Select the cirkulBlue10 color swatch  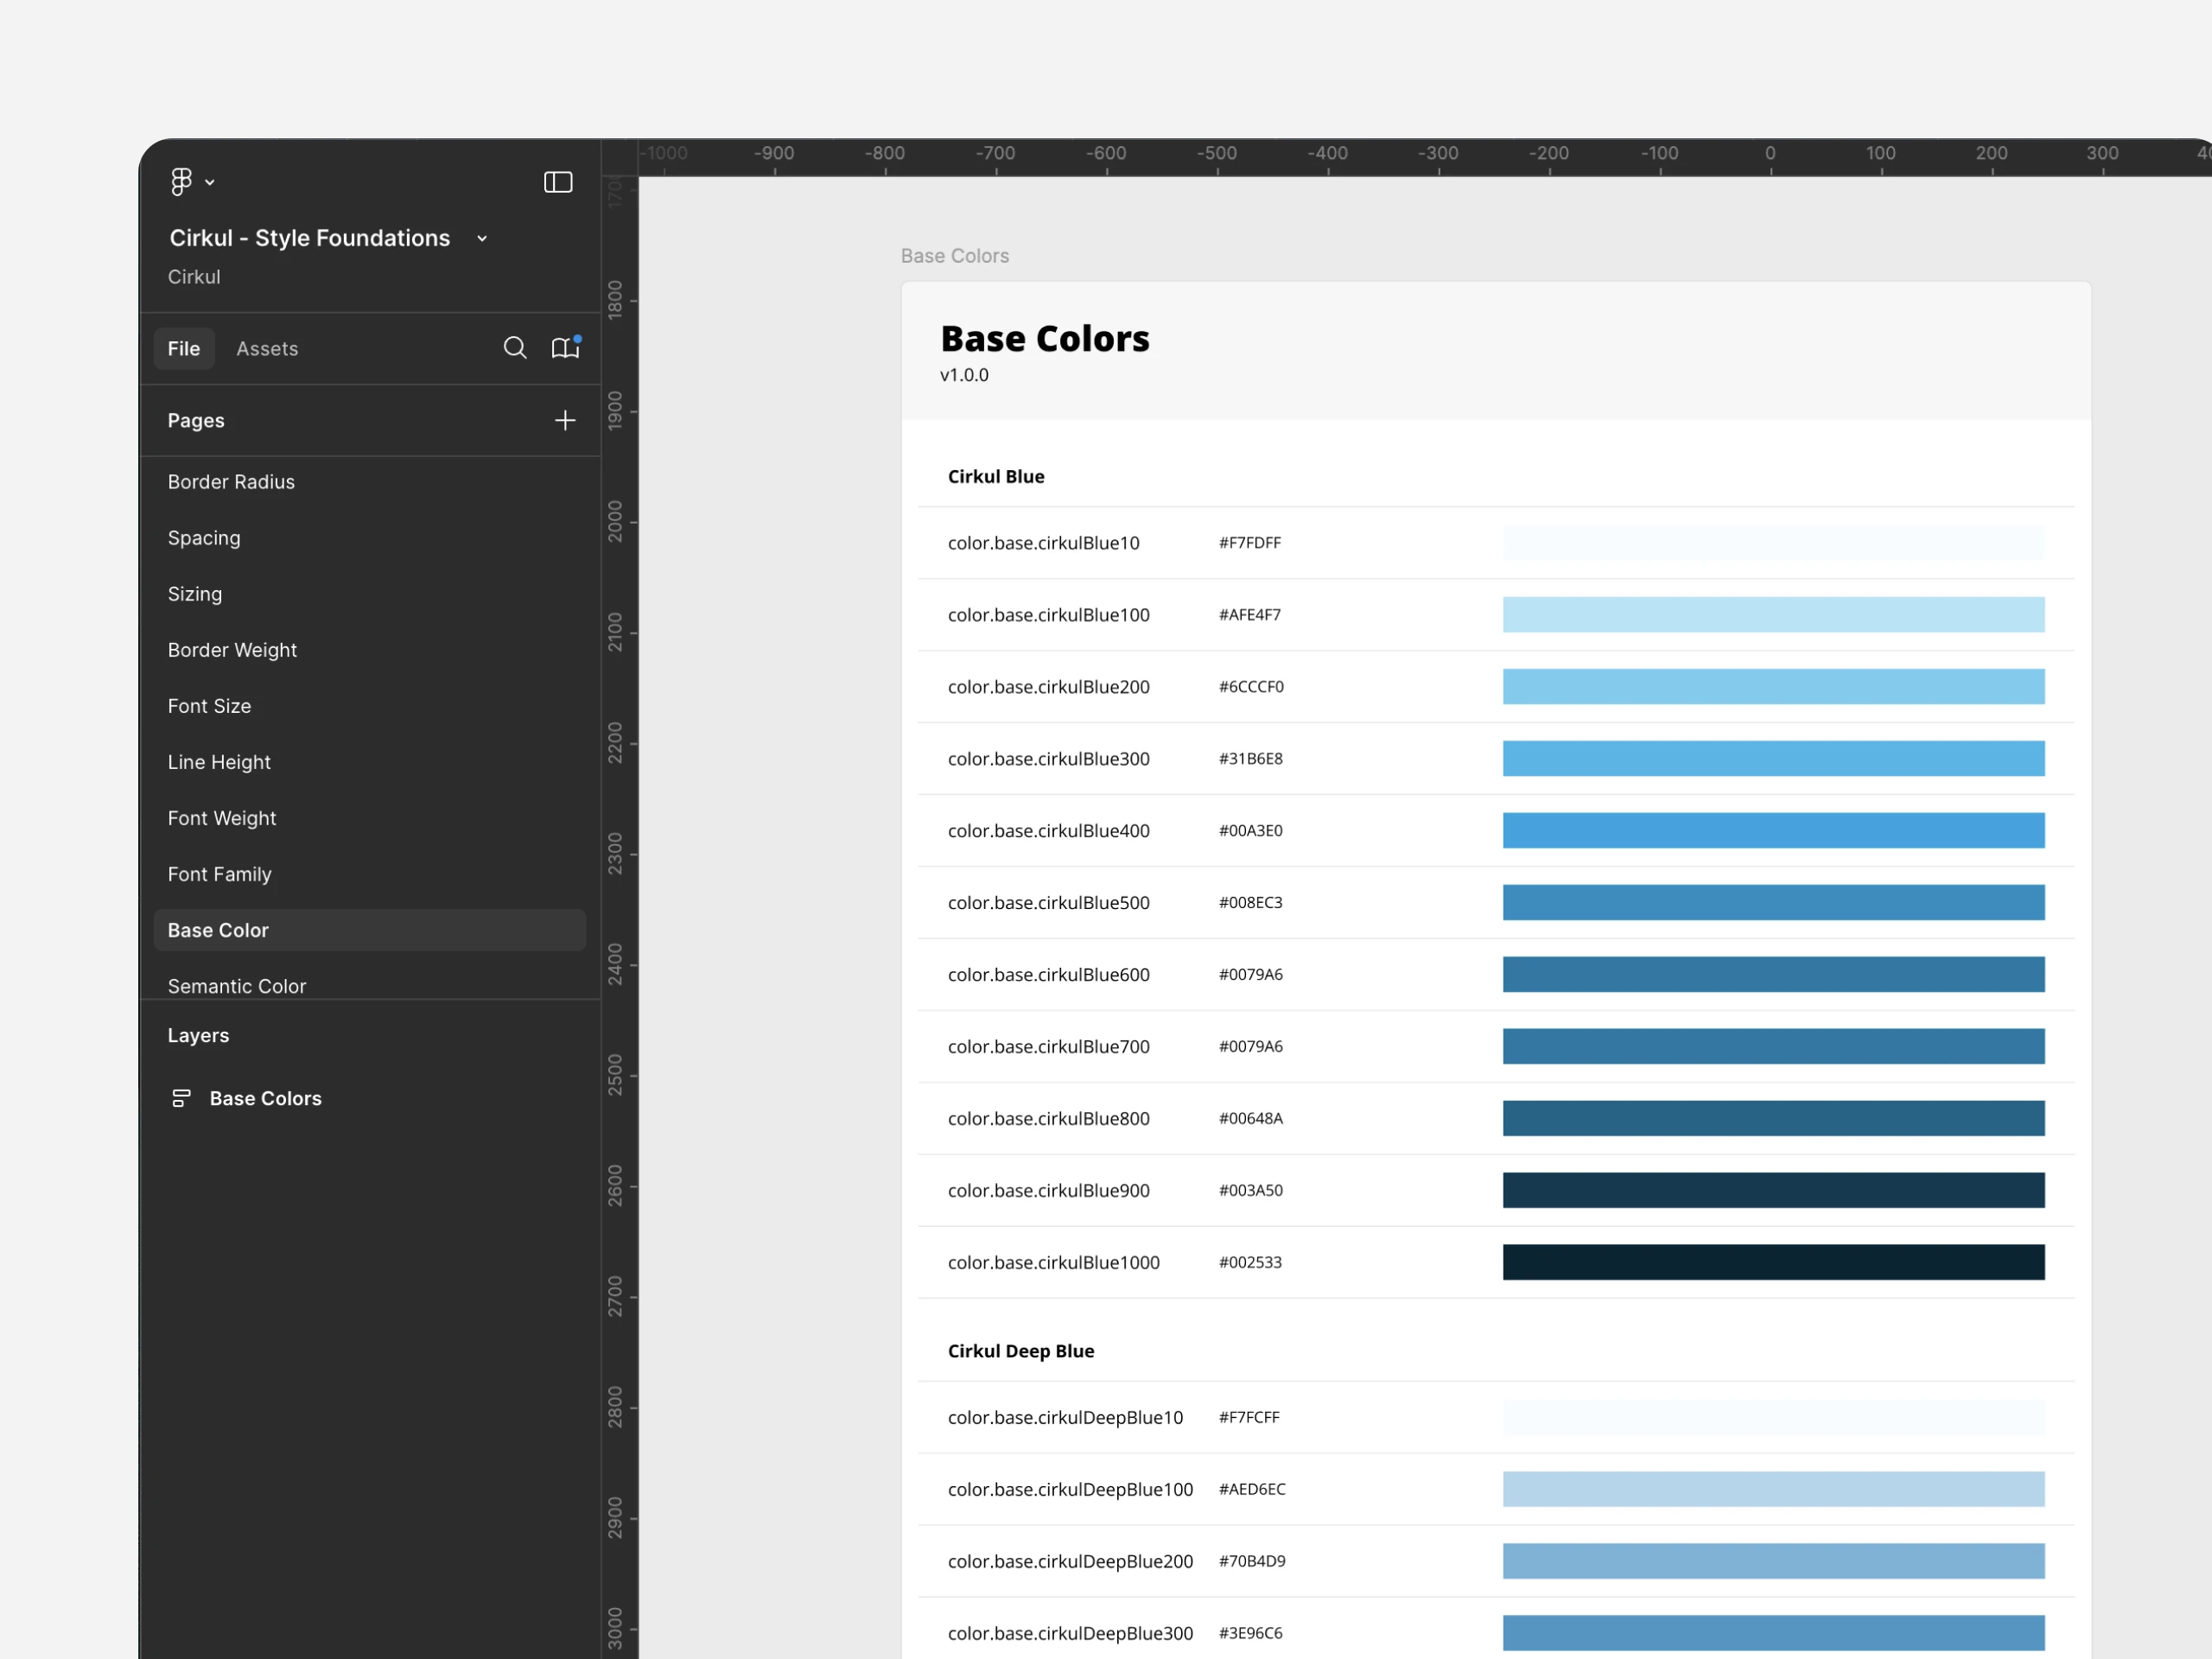point(1773,543)
